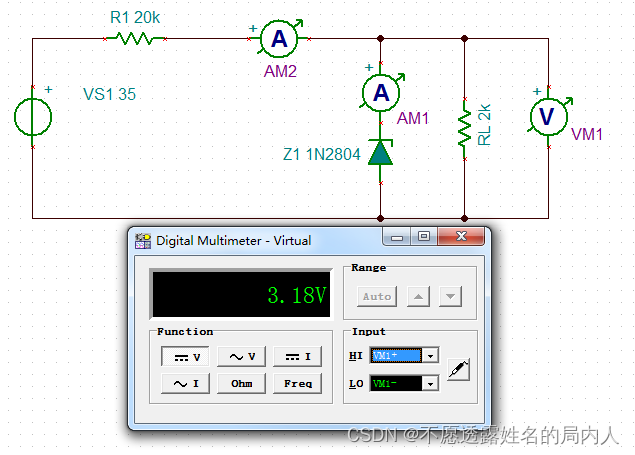Select the Freq function button

(x=298, y=383)
